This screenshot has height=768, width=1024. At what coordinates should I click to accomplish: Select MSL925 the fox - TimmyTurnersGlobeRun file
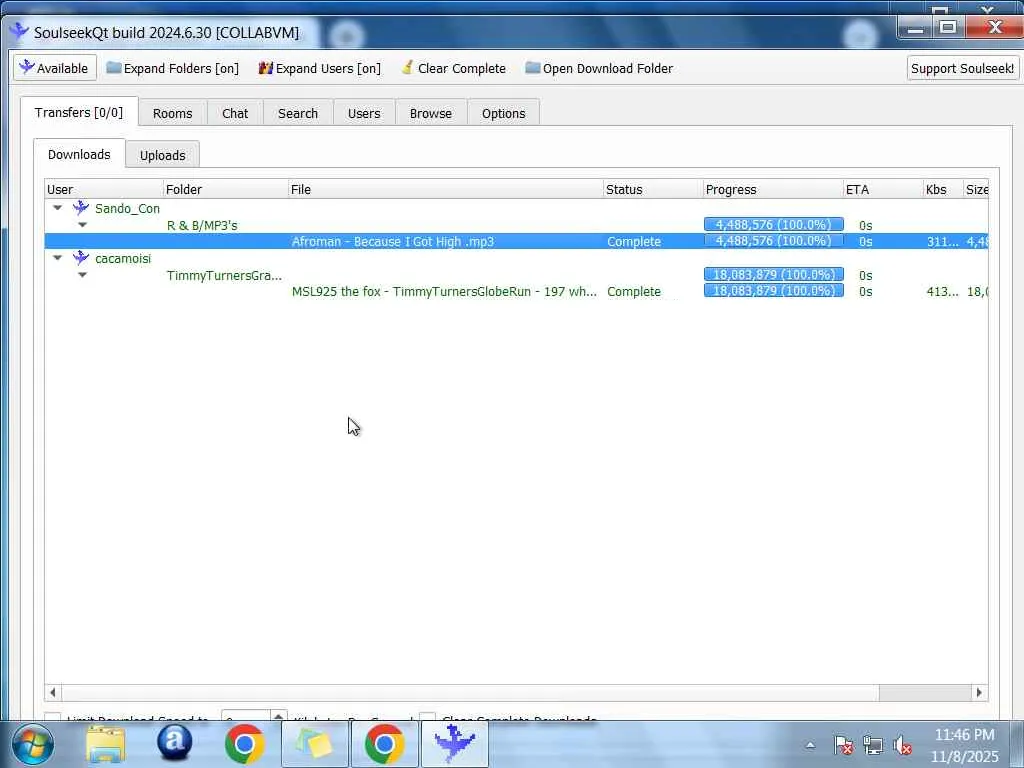(x=444, y=292)
